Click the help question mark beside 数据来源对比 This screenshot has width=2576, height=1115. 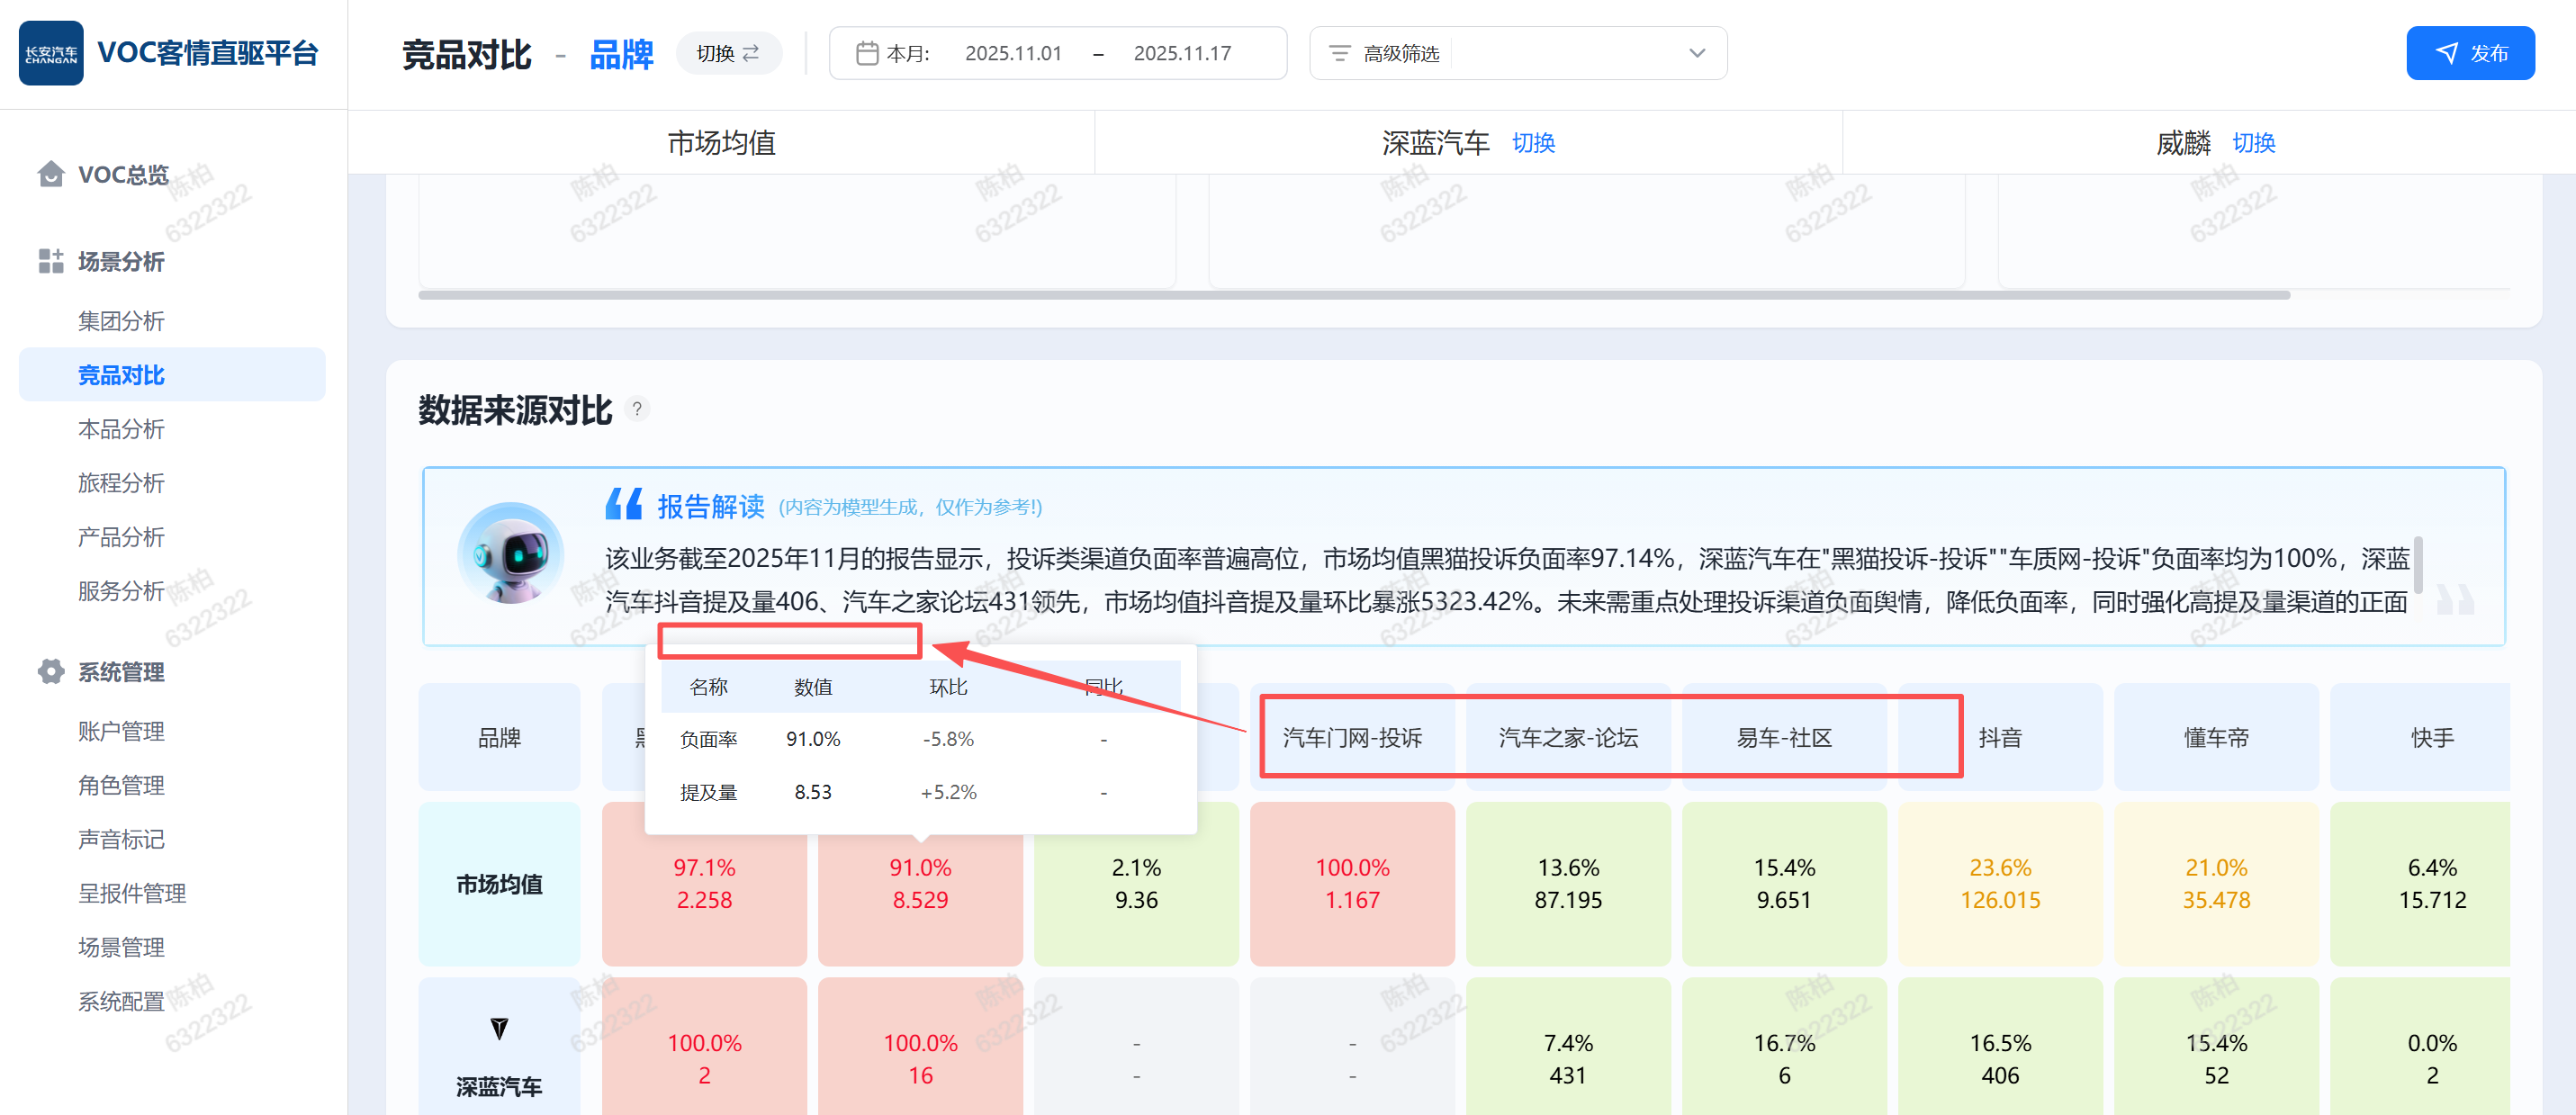637,409
